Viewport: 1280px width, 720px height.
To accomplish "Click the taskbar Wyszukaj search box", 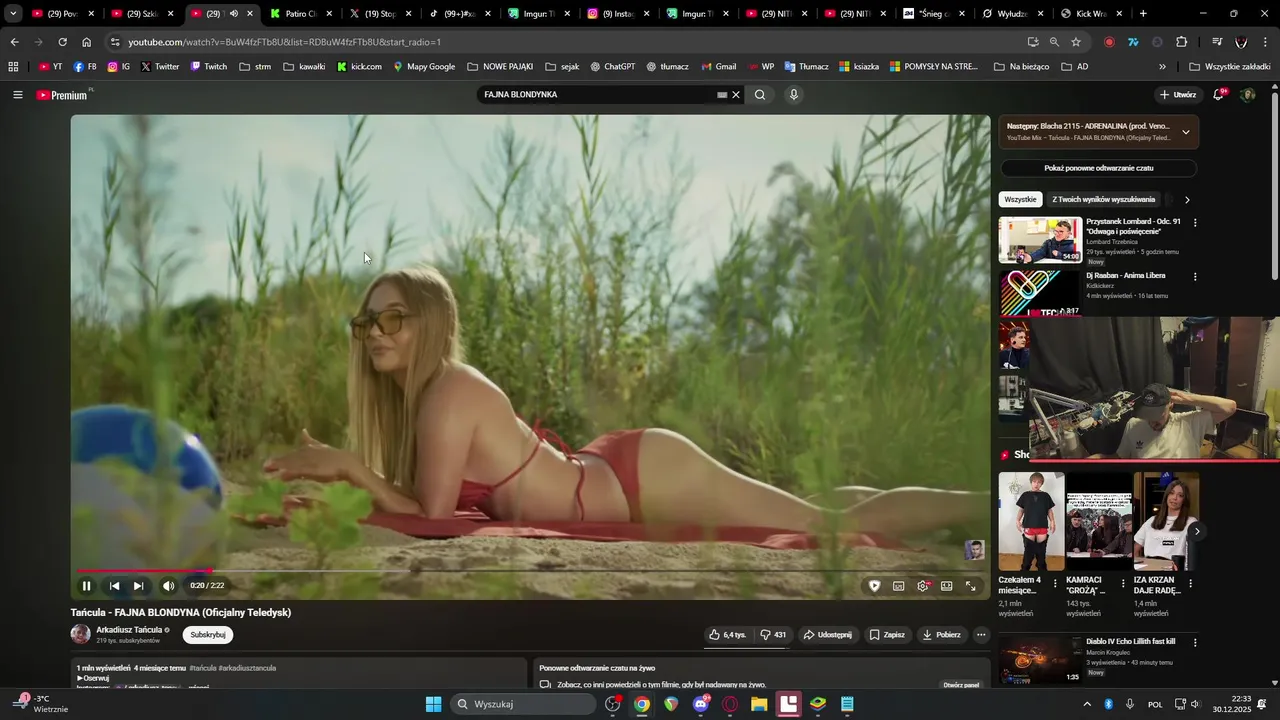I will coord(523,704).
